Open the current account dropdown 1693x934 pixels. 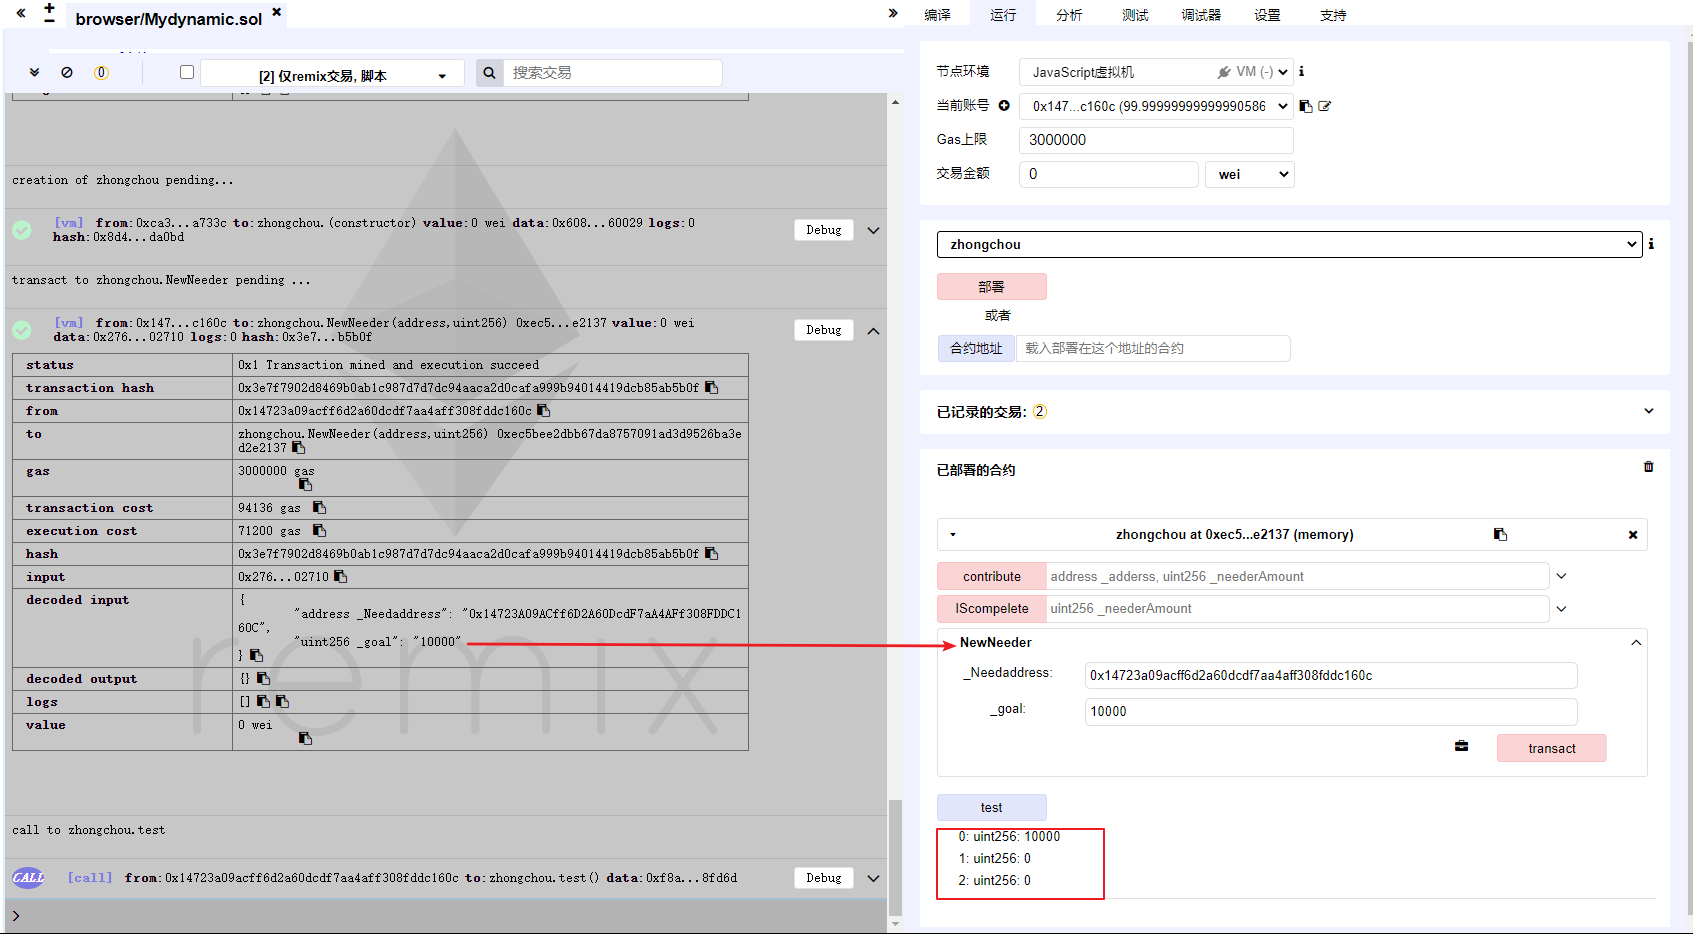click(1156, 106)
